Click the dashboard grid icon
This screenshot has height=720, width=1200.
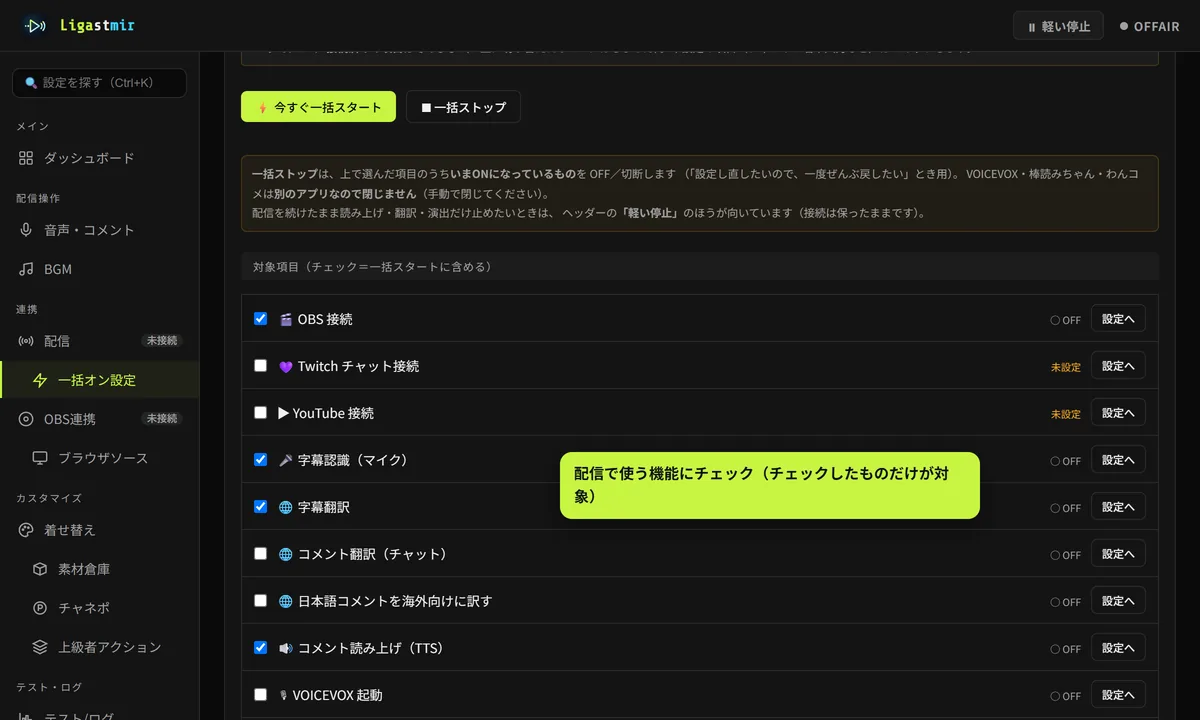coord(26,158)
